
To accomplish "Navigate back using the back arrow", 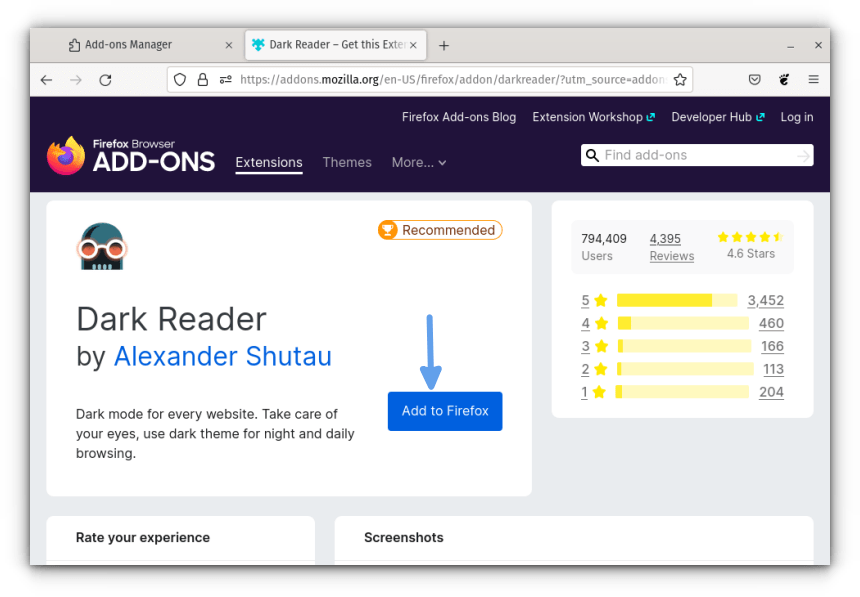I will [46, 79].
